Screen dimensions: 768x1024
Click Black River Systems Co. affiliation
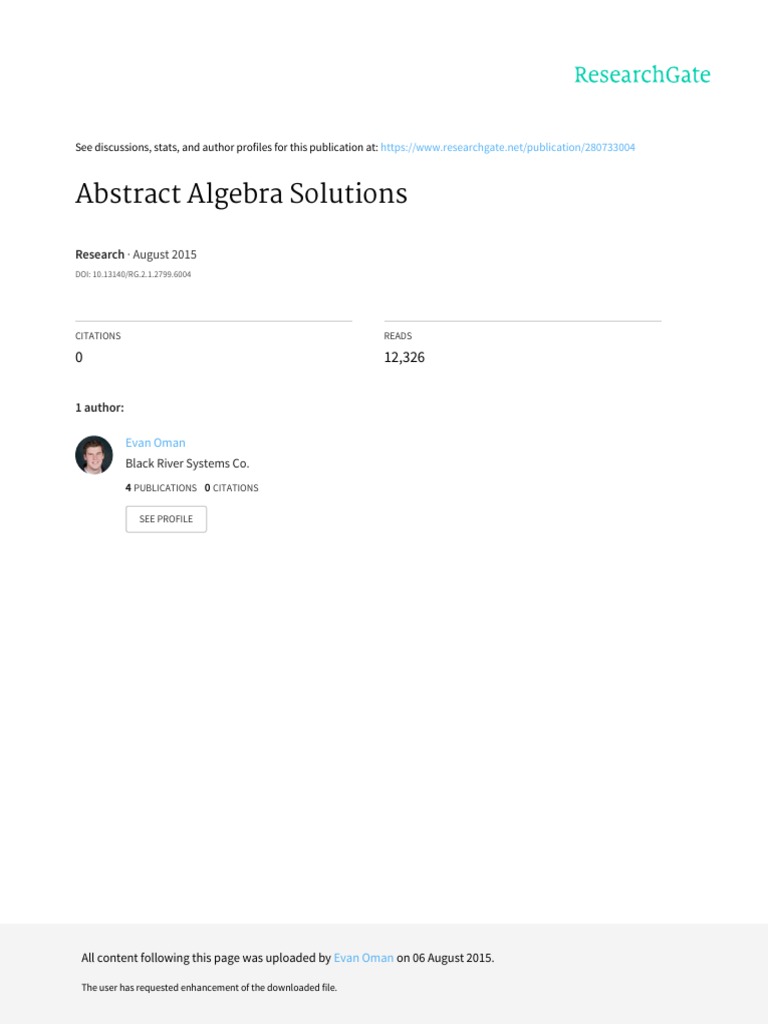click(187, 464)
